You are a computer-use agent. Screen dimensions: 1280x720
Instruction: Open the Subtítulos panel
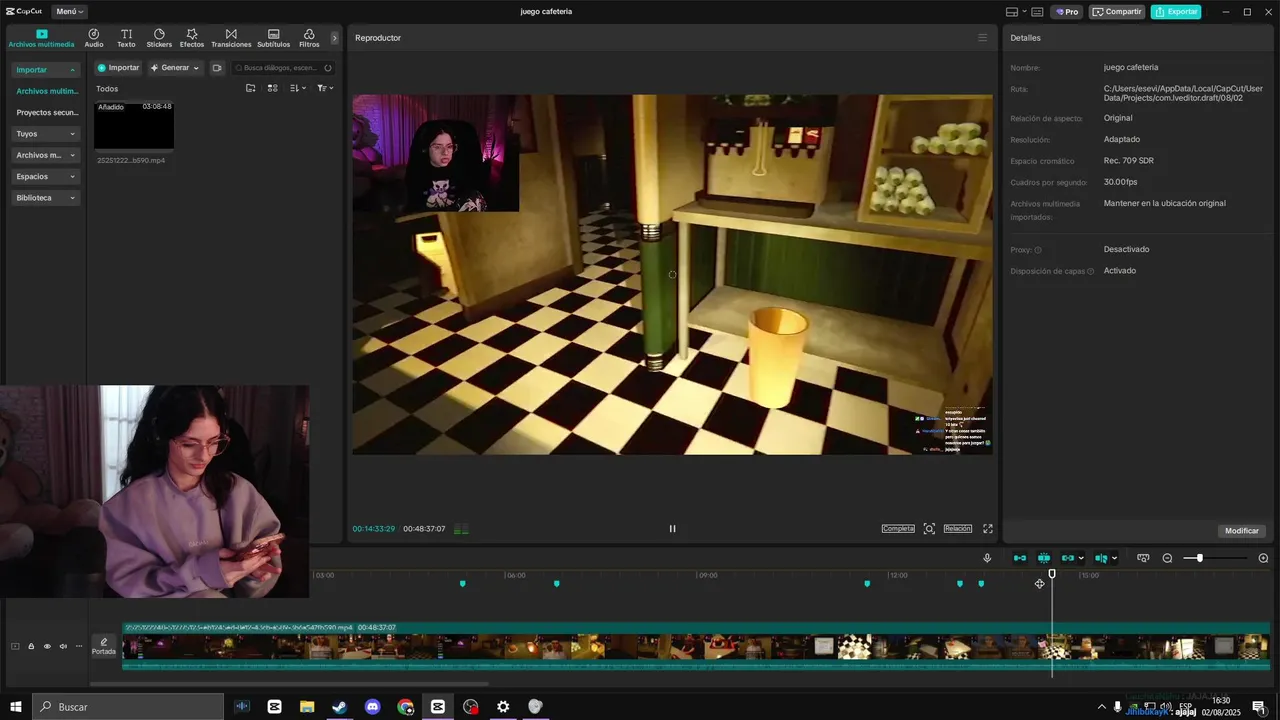274,38
